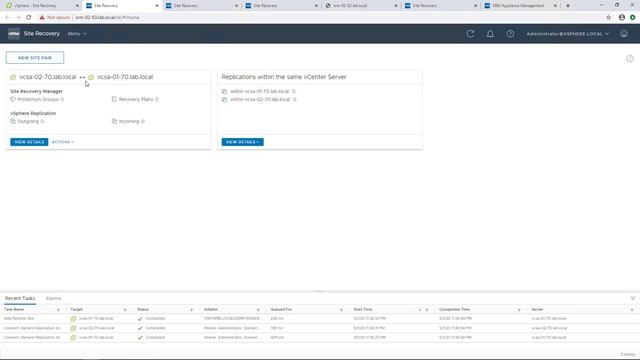Click the vcsa-02-70.lab.local vCenter icon in site pair
This screenshot has width=640, height=360.
(13, 77)
